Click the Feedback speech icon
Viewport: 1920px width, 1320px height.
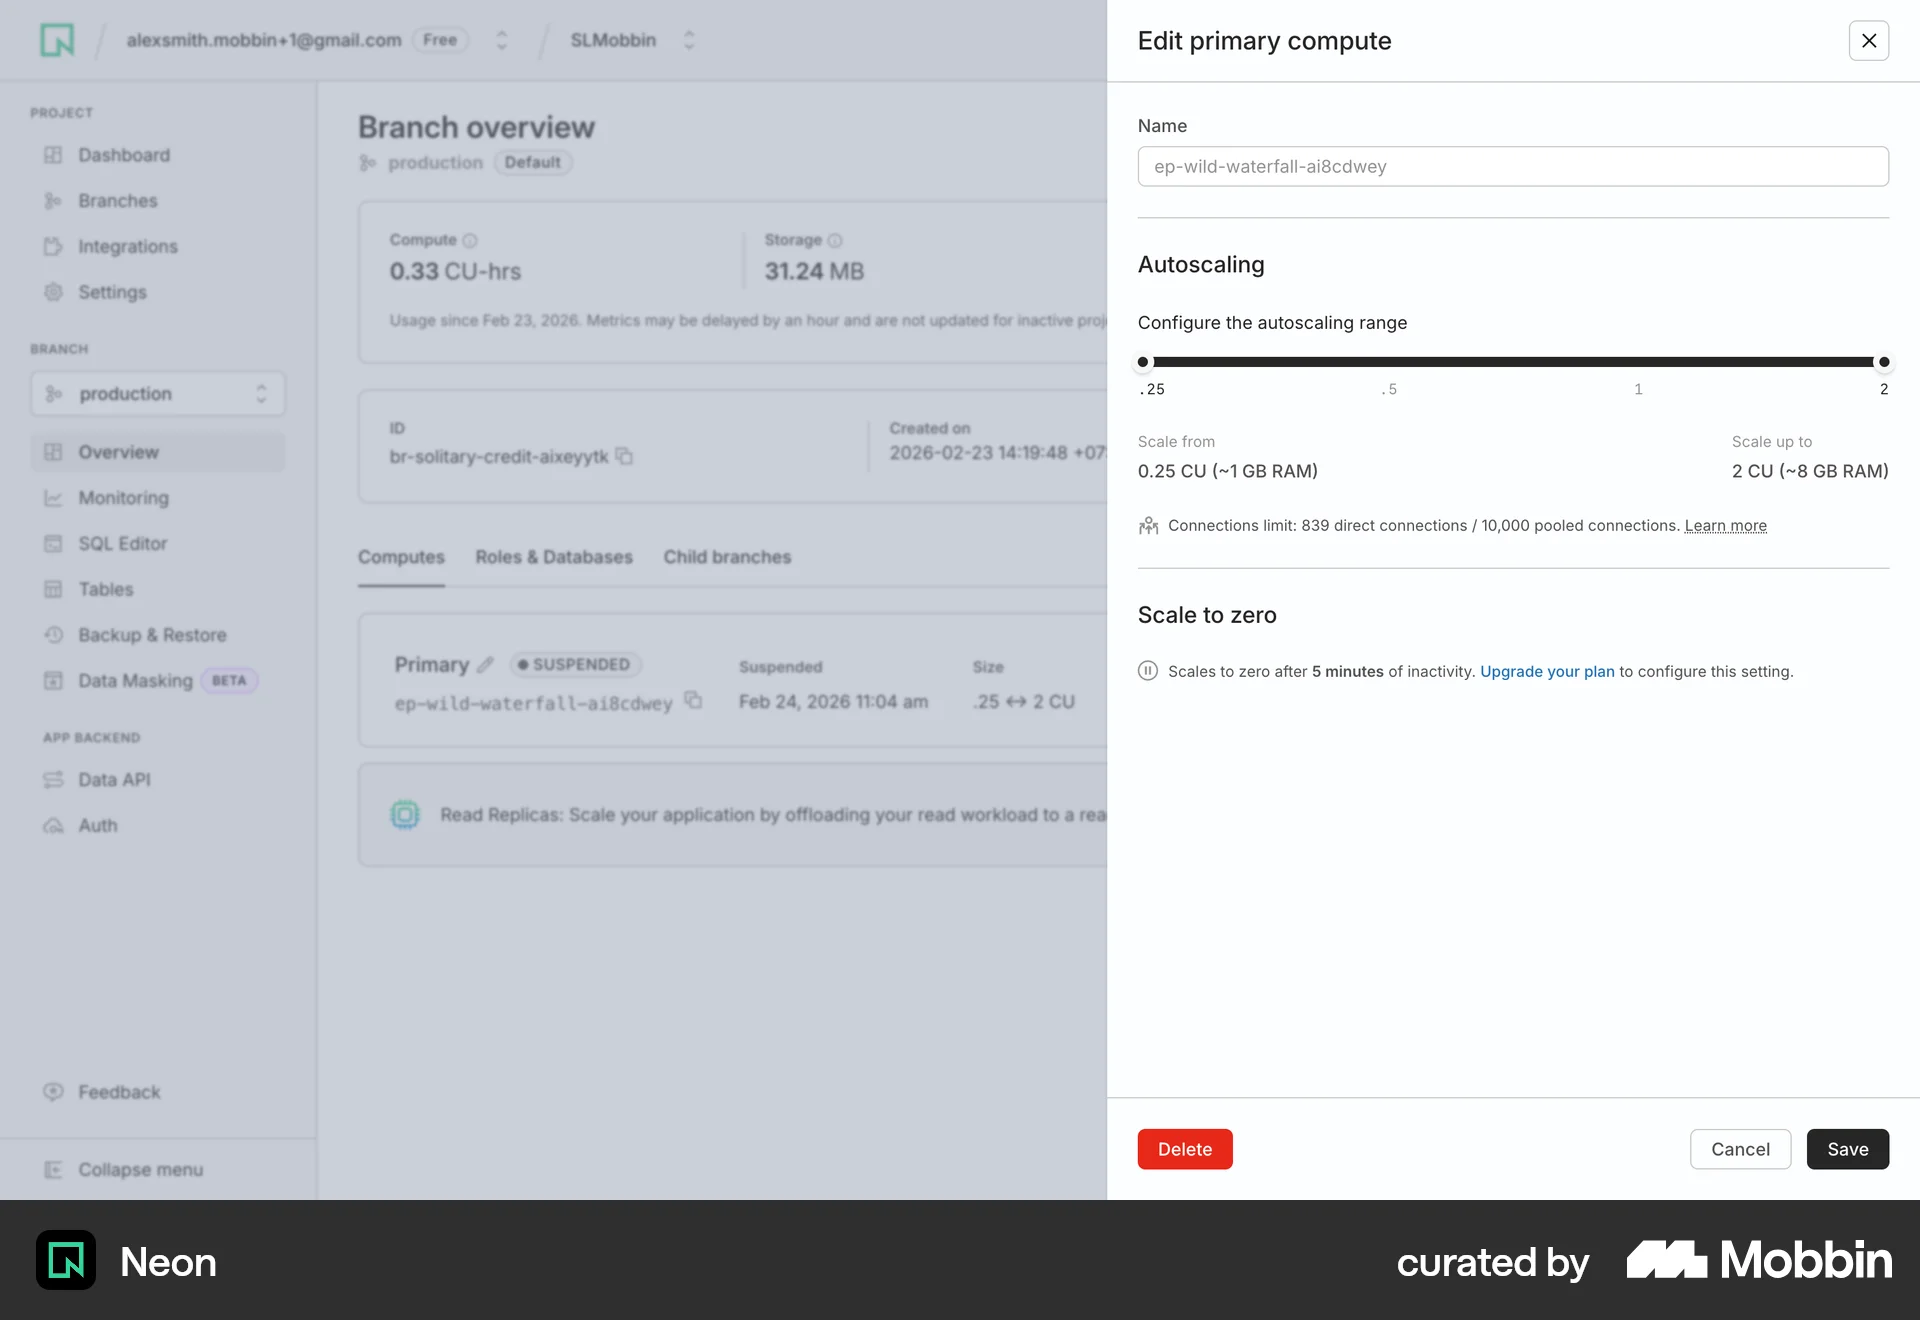[53, 1092]
